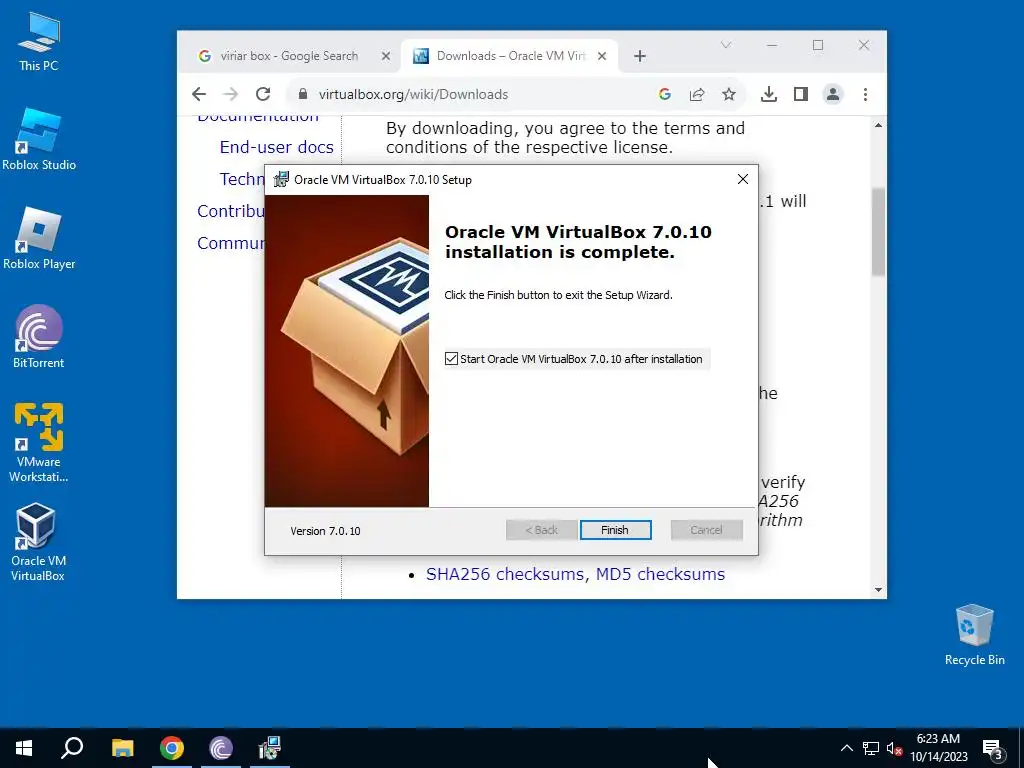This screenshot has width=1024, height=768.
Task: Select the Roblox Player desktop shortcut
Action: 39,239
